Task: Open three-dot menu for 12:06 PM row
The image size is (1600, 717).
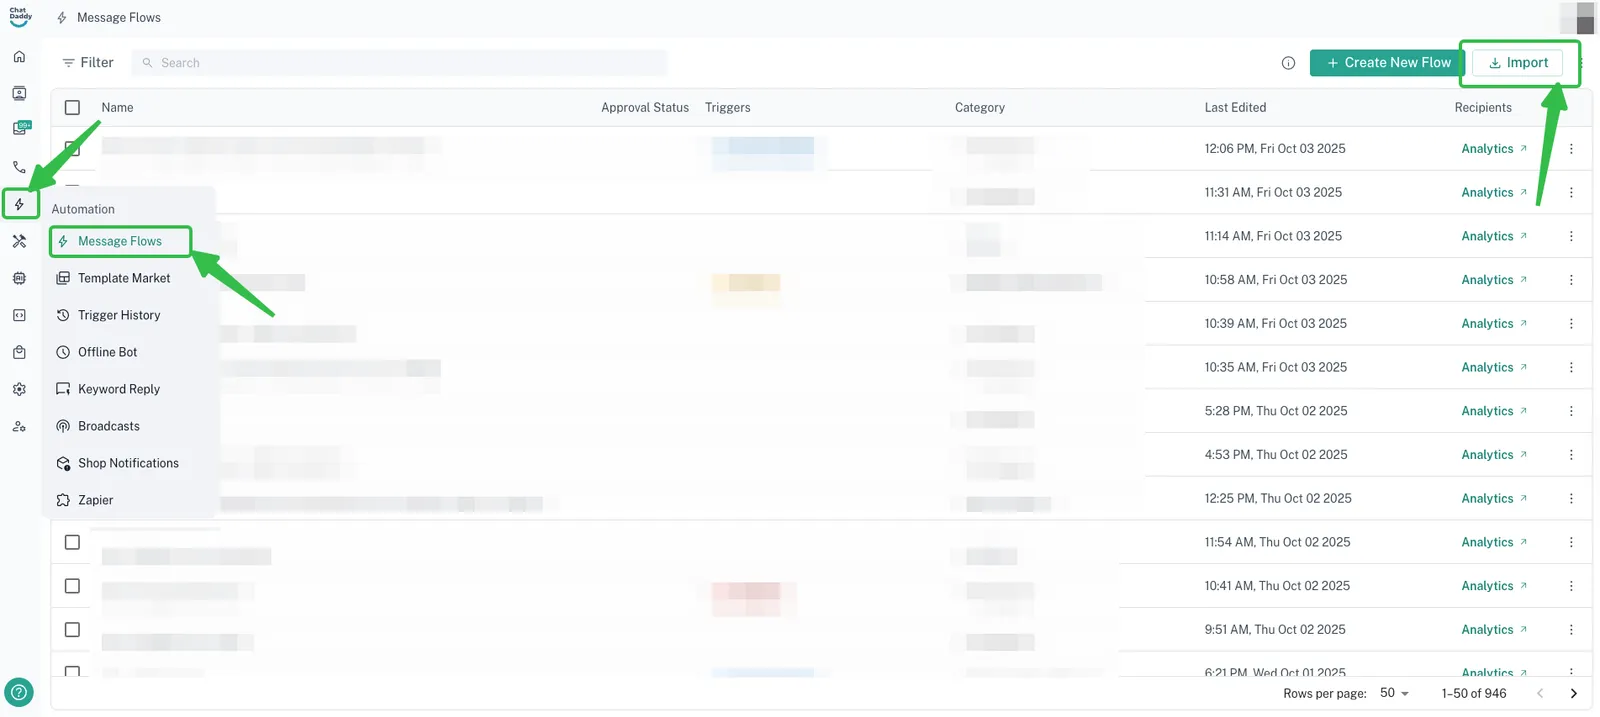Action: 1571,149
